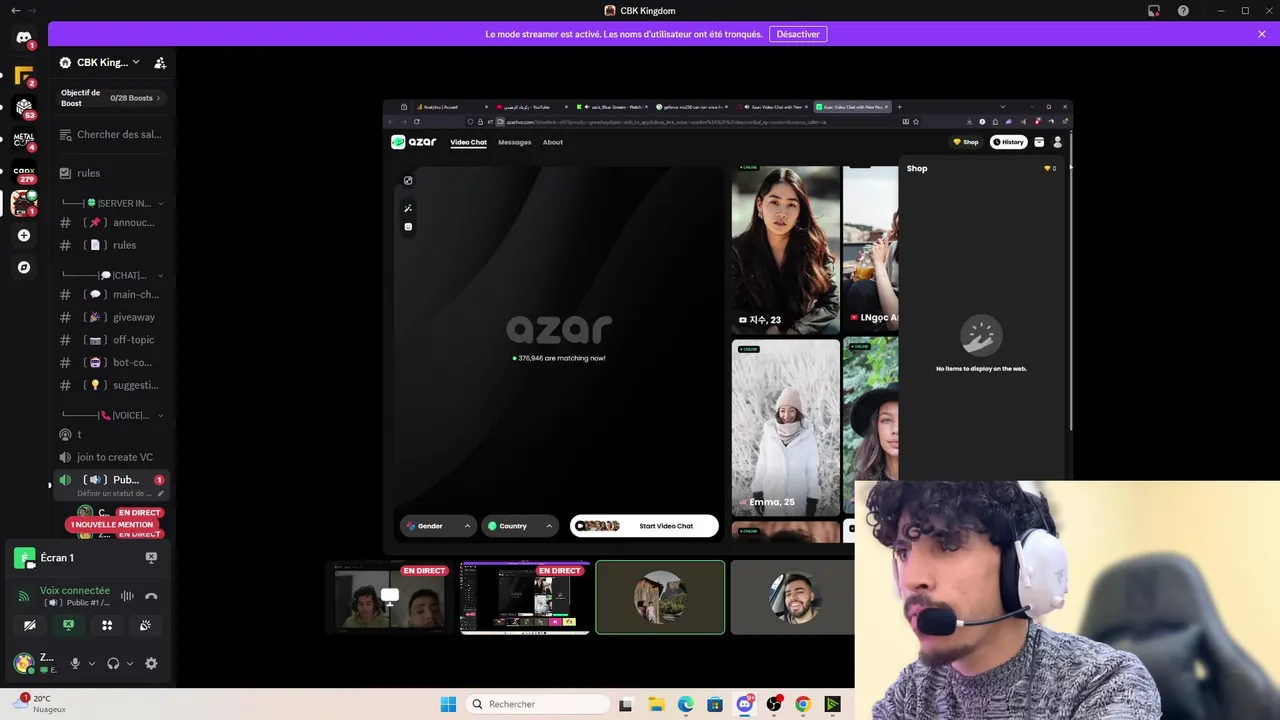The height and width of the screenshot is (720, 1280).
Task: Click the user avatar in the account panel
Action: [x=22, y=663]
